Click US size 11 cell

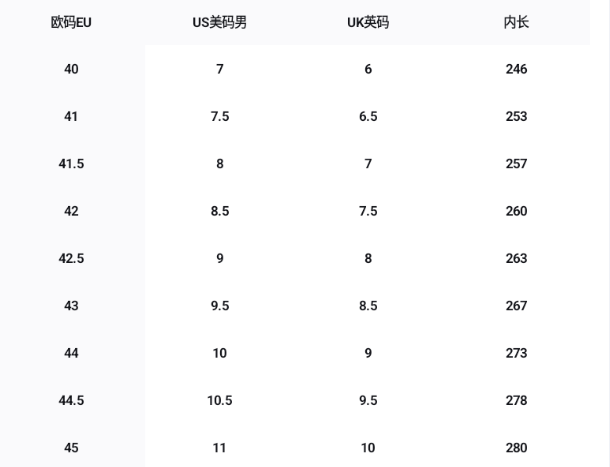coord(220,448)
